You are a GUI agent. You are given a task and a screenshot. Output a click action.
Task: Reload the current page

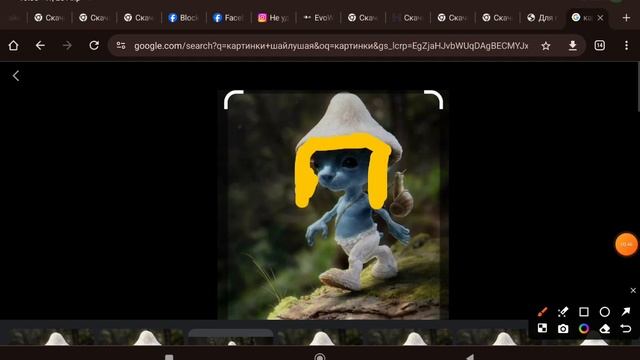pos(94,45)
